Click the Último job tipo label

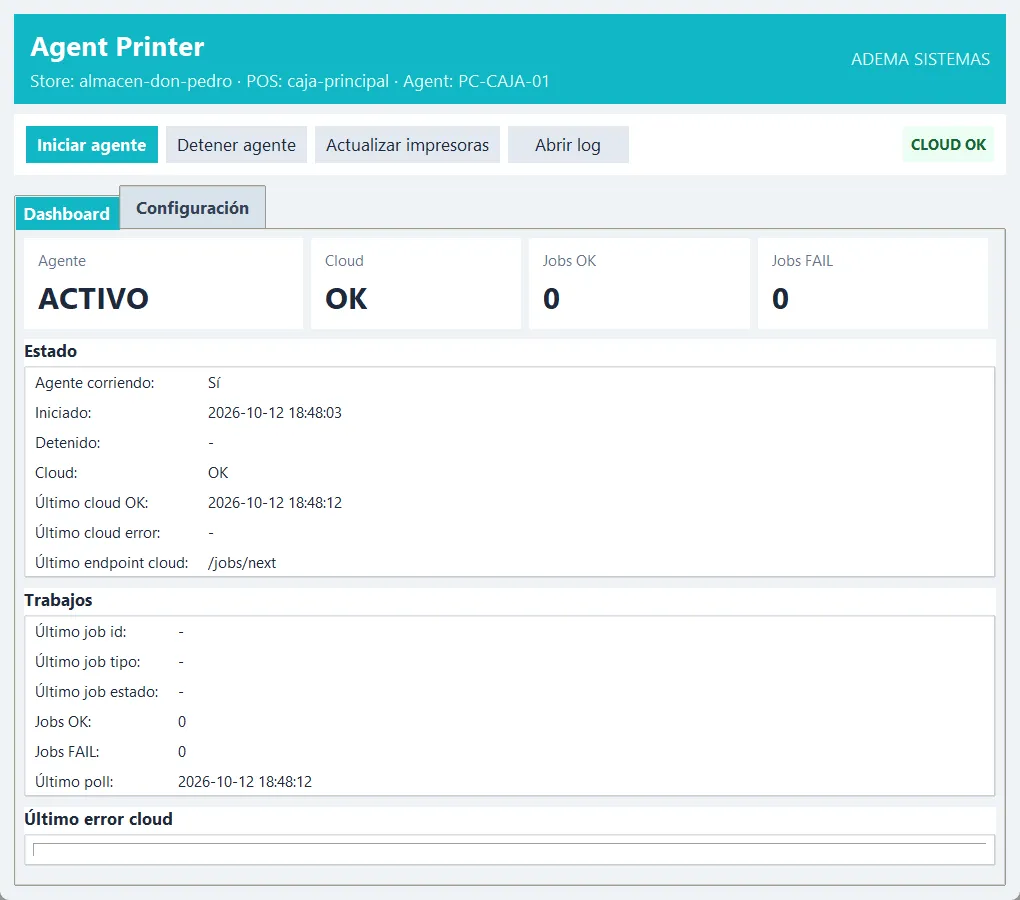click(x=88, y=662)
